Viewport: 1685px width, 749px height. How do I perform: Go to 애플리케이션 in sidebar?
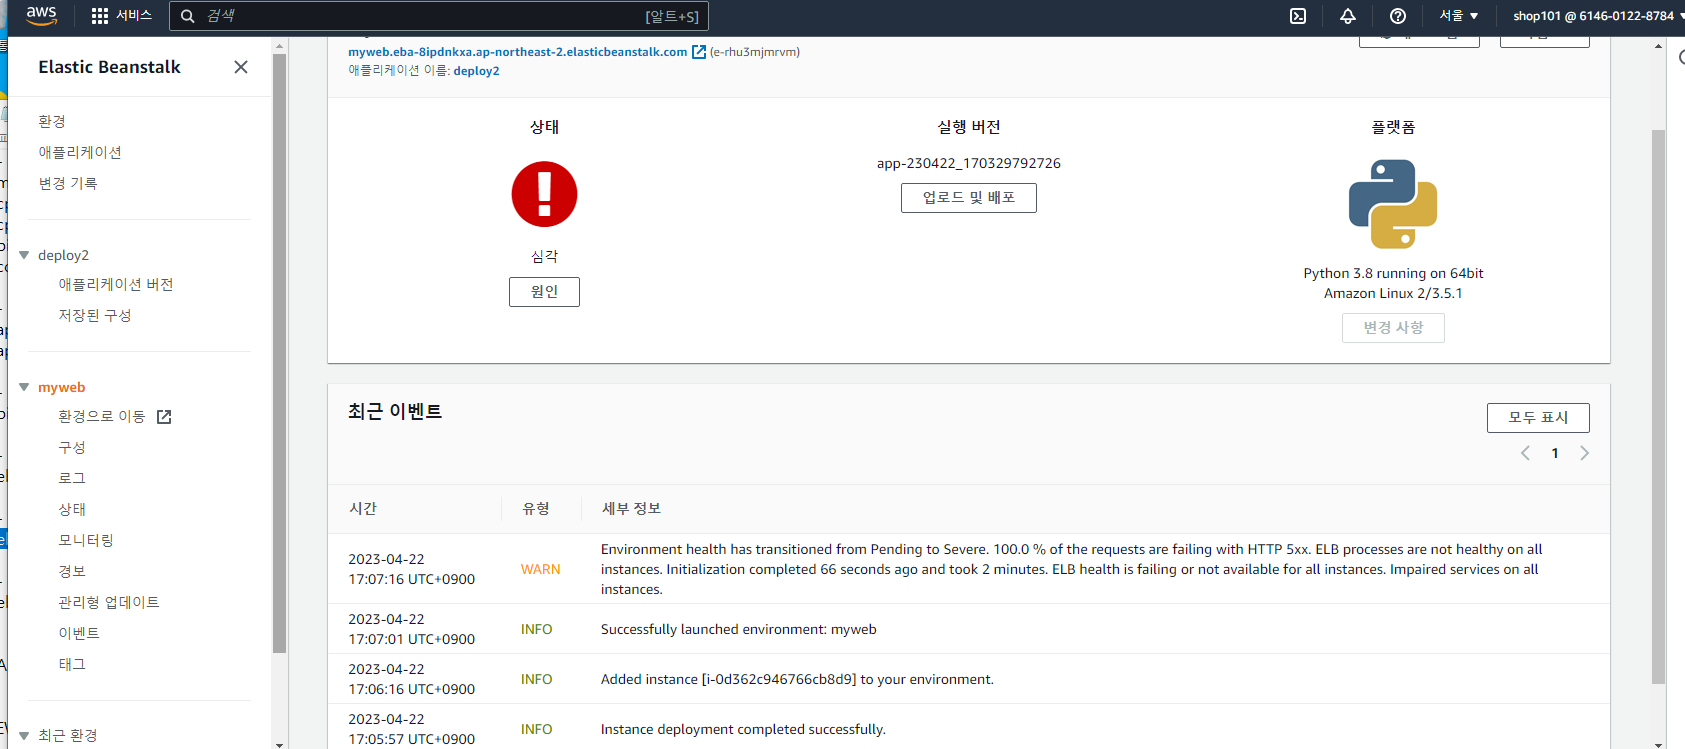click(x=80, y=152)
